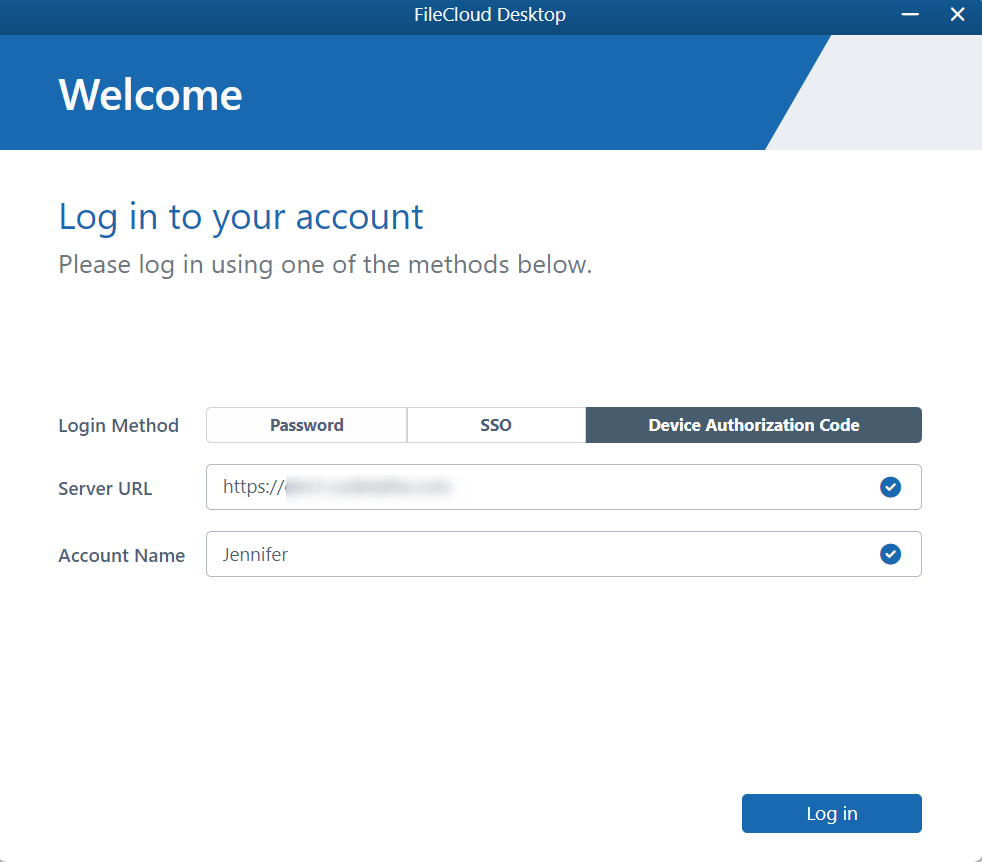982x862 pixels.
Task: Click the Login Method label
Action: (118, 426)
